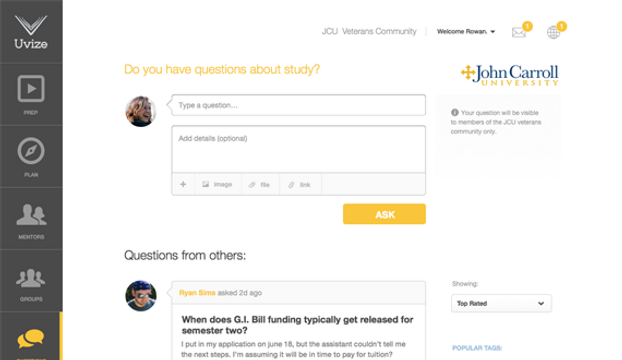Open the Plan compass icon
Viewport: 622px width, 360px height.
coord(31,151)
